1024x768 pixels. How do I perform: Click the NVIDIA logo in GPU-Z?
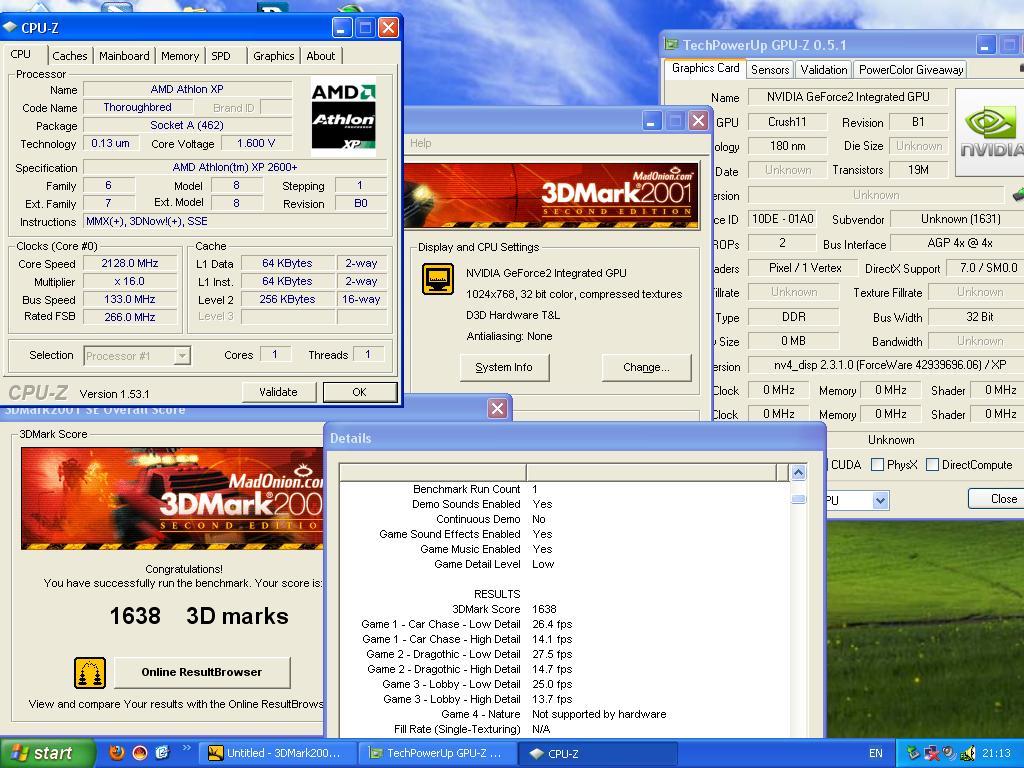point(990,133)
